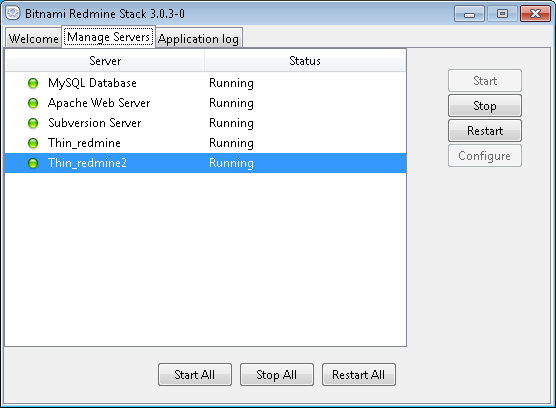Click the Configure button
Image resolution: width=556 pixels, height=408 pixels.
[485, 156]
